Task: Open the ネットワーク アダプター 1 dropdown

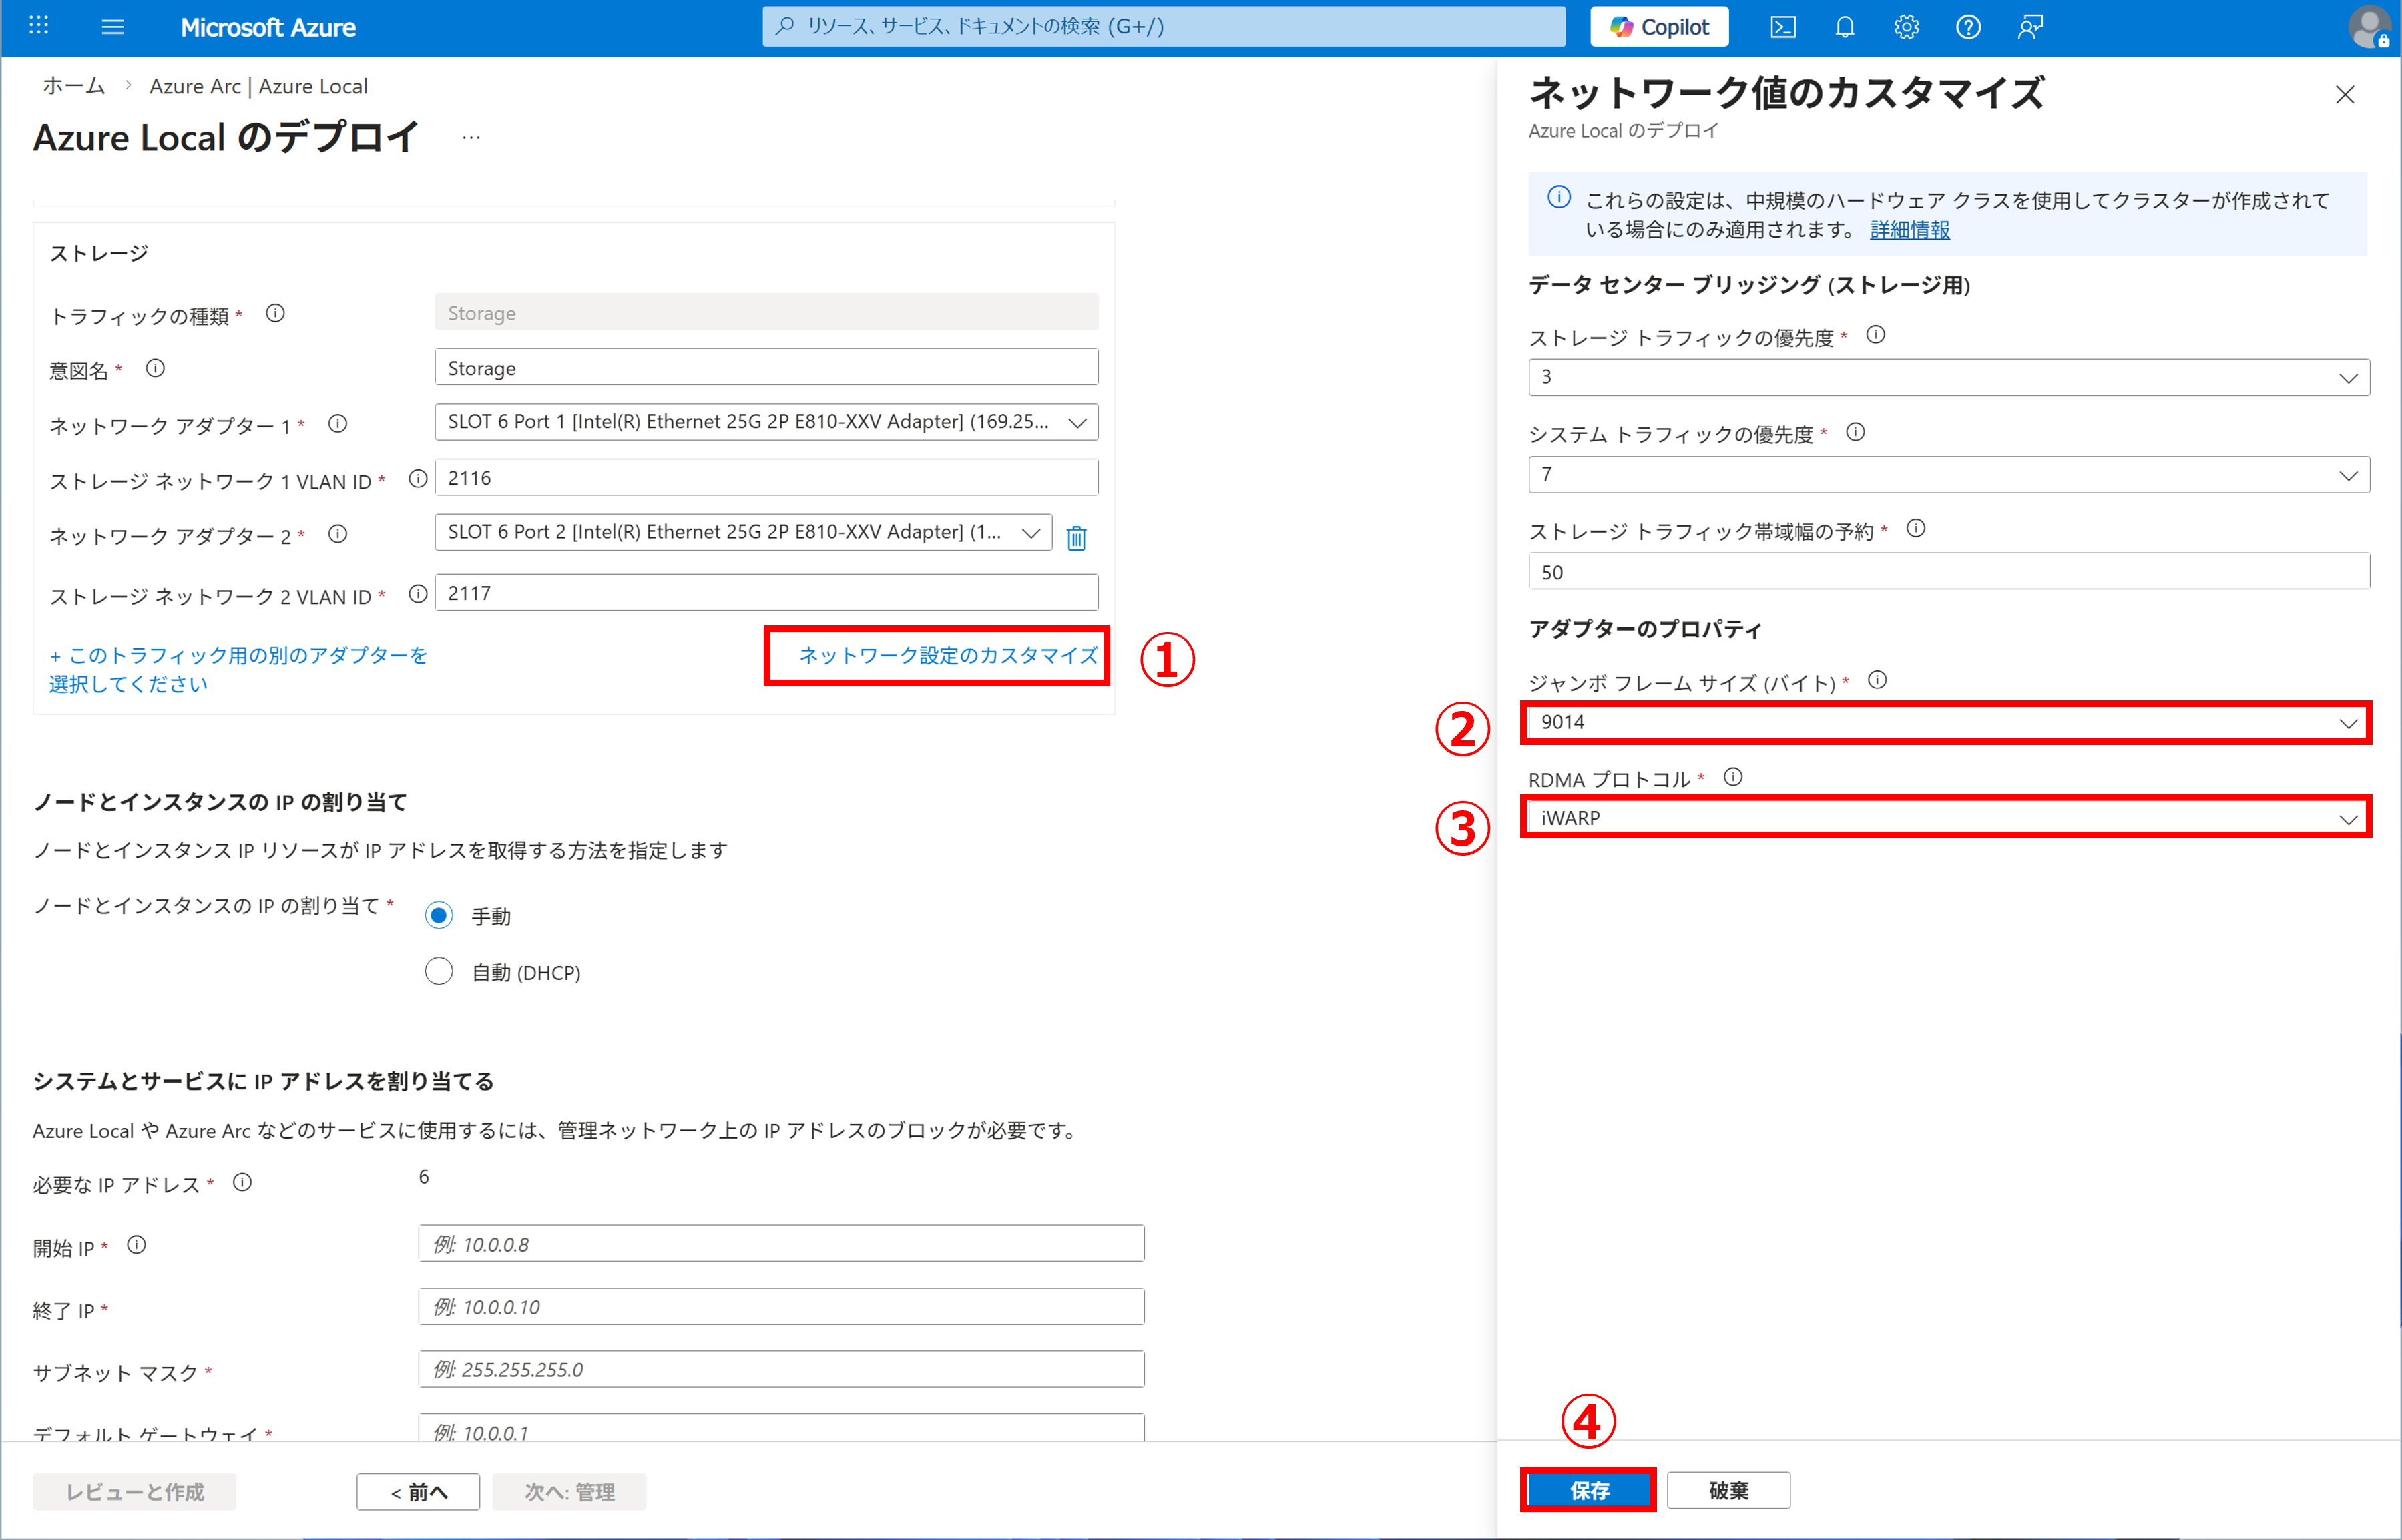Action: click(766, 422)
